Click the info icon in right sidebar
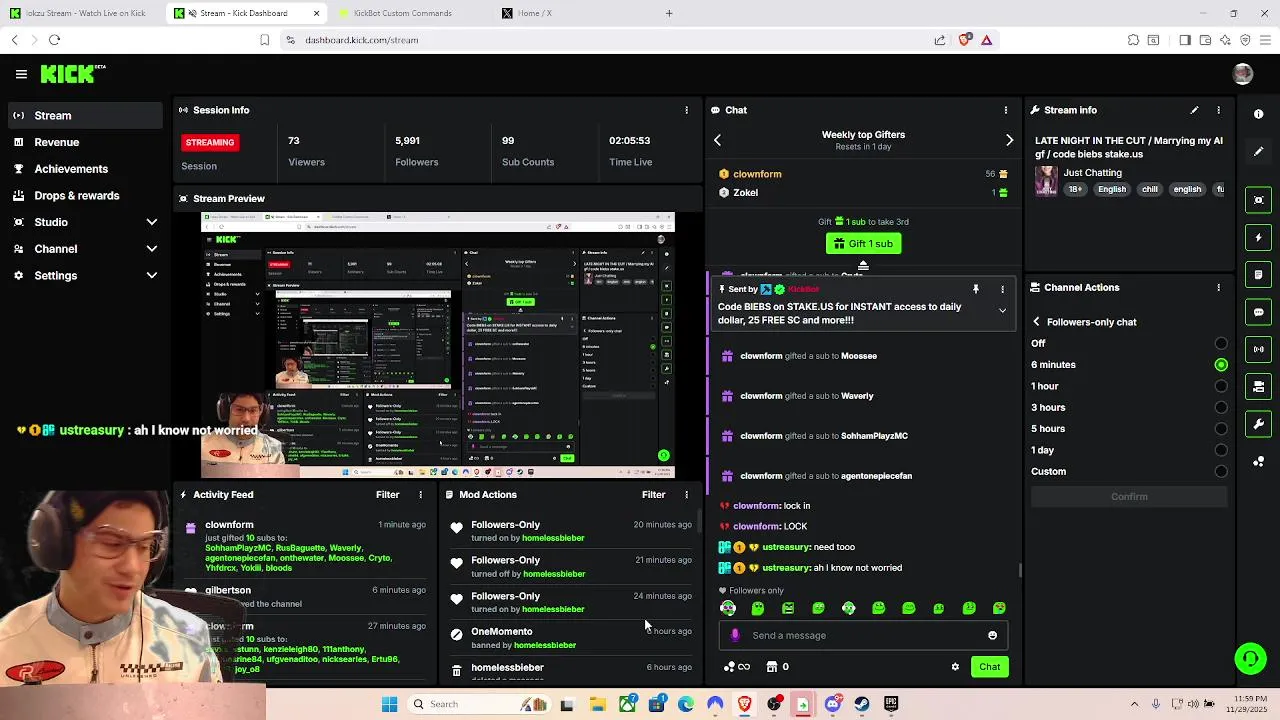The width and height of the screenshot is (1280, 720). point(1259,114)
